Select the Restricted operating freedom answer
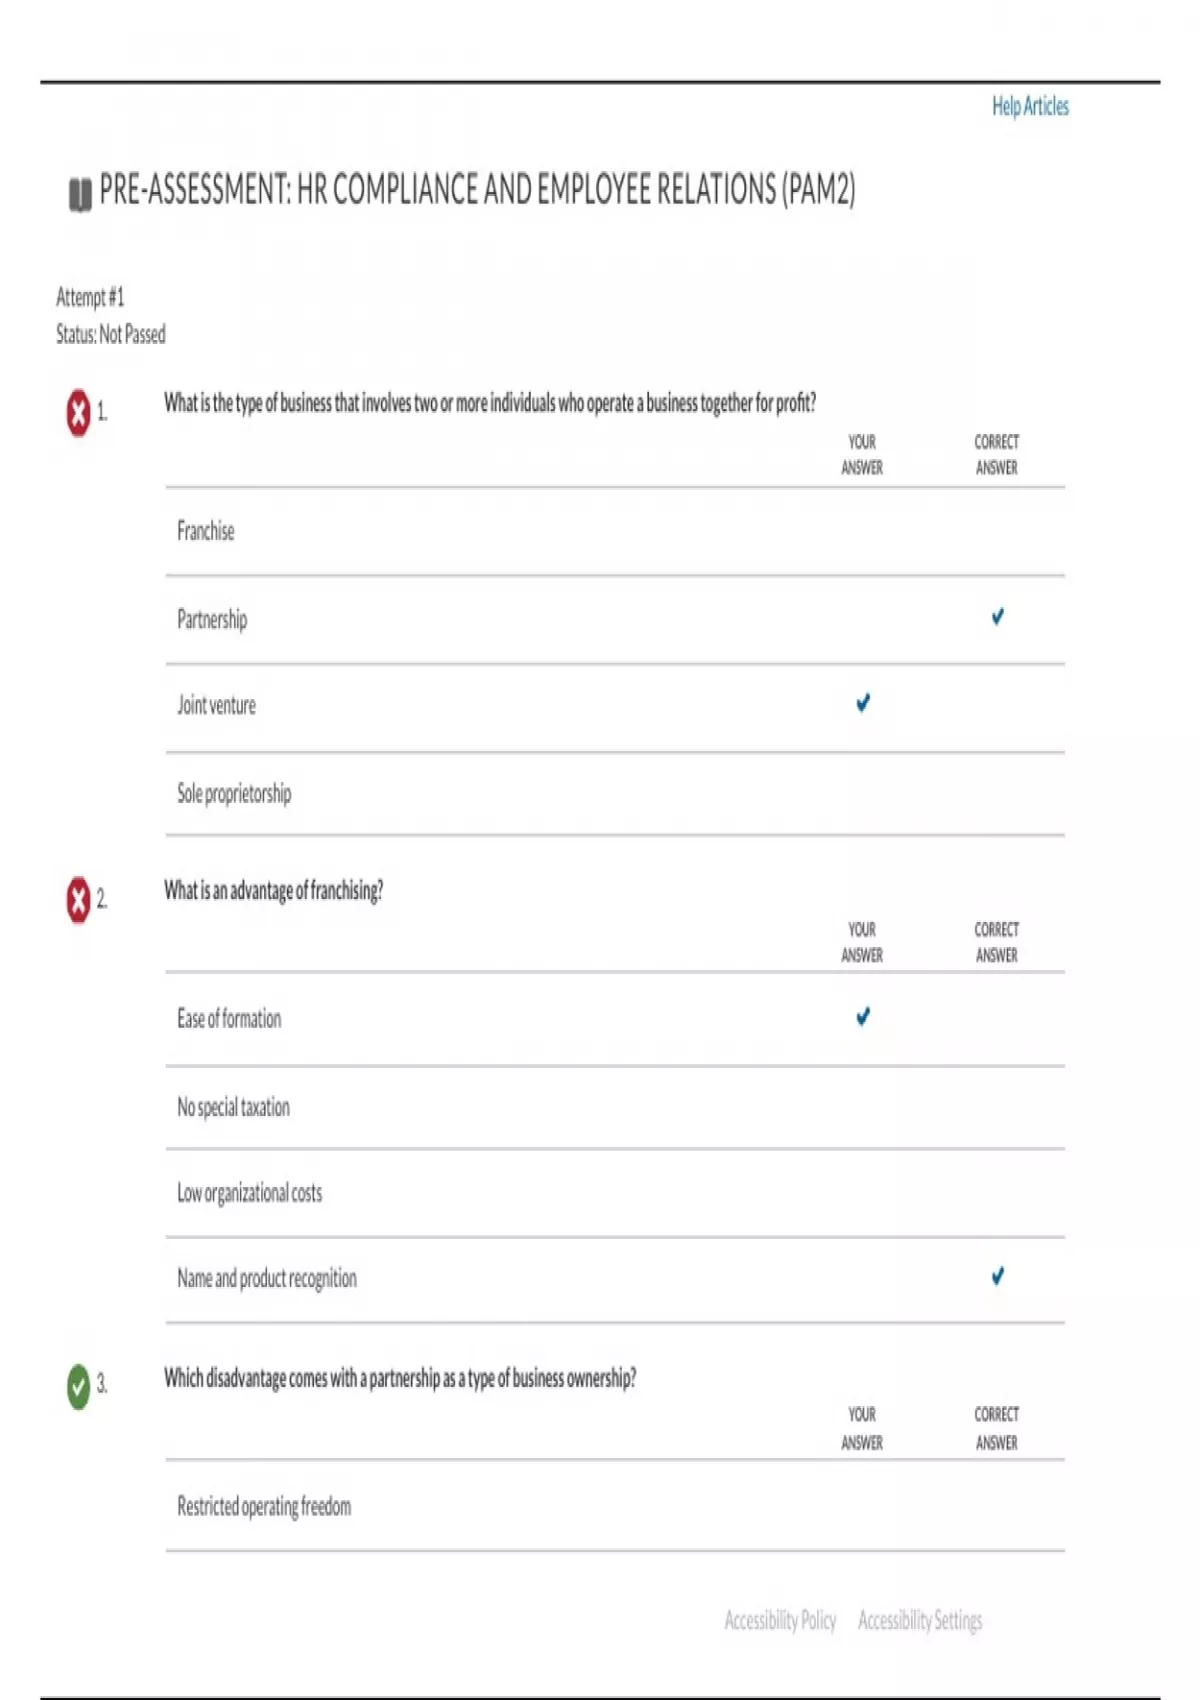This screenshot has width=1200, height=1700. tap(264, 1507)
